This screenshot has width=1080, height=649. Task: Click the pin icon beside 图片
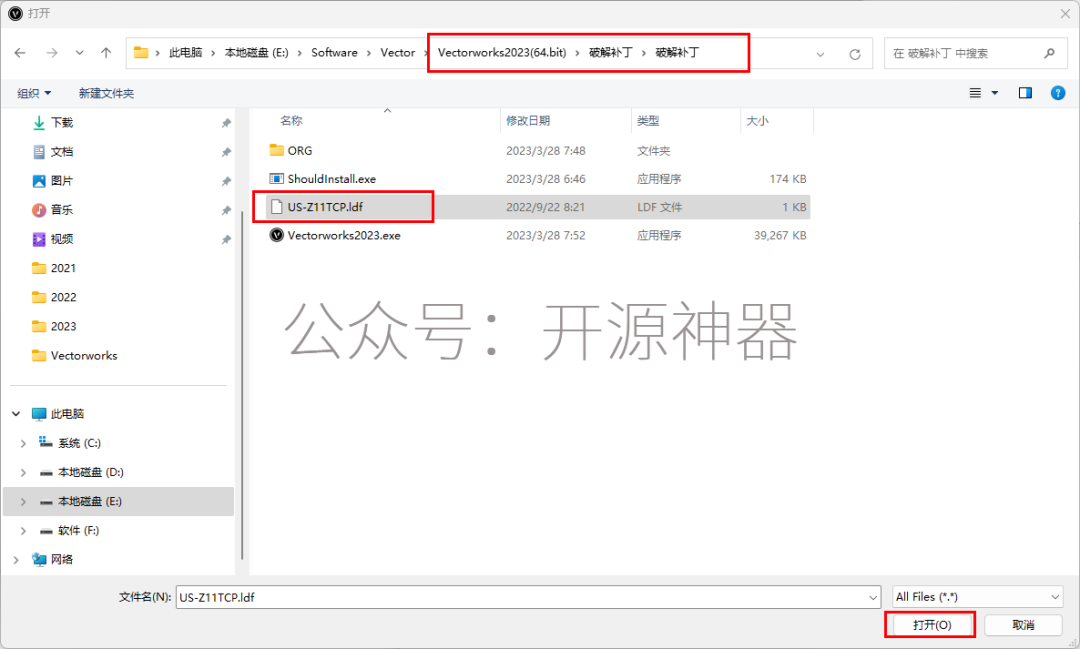pos(226,181)
